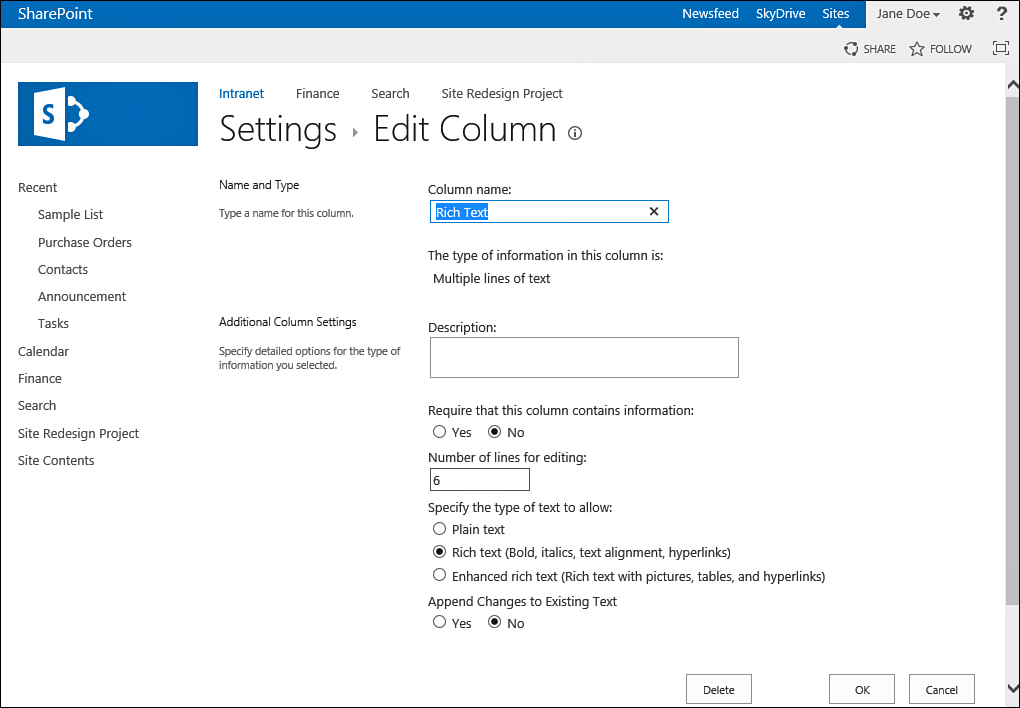Click the focus on content icon
This screenshot has width=1020, height=708.
click(1000, 48)
